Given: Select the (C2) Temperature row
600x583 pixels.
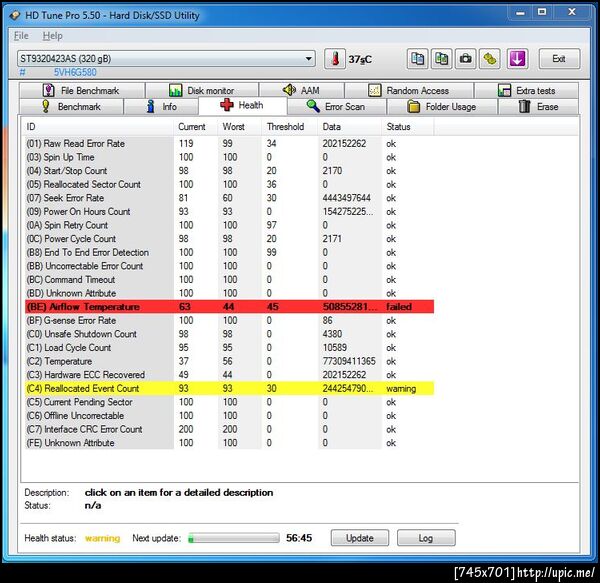Looking at the screenshot, I should coord(229,361).
